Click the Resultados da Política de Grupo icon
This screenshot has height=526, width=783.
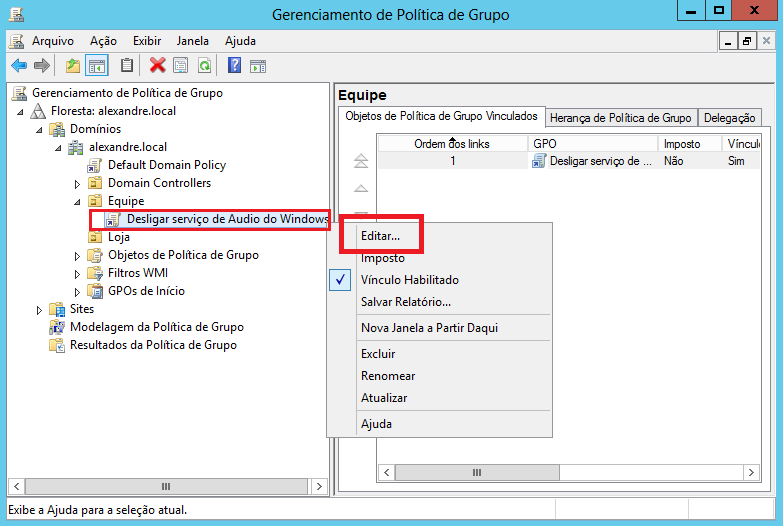pyautogui.click(x=57, y=345)
